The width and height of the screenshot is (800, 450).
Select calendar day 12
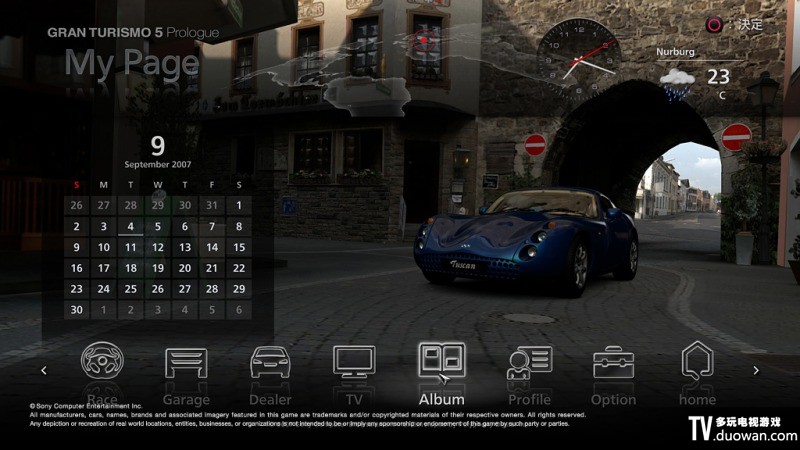tap(158, 247)
